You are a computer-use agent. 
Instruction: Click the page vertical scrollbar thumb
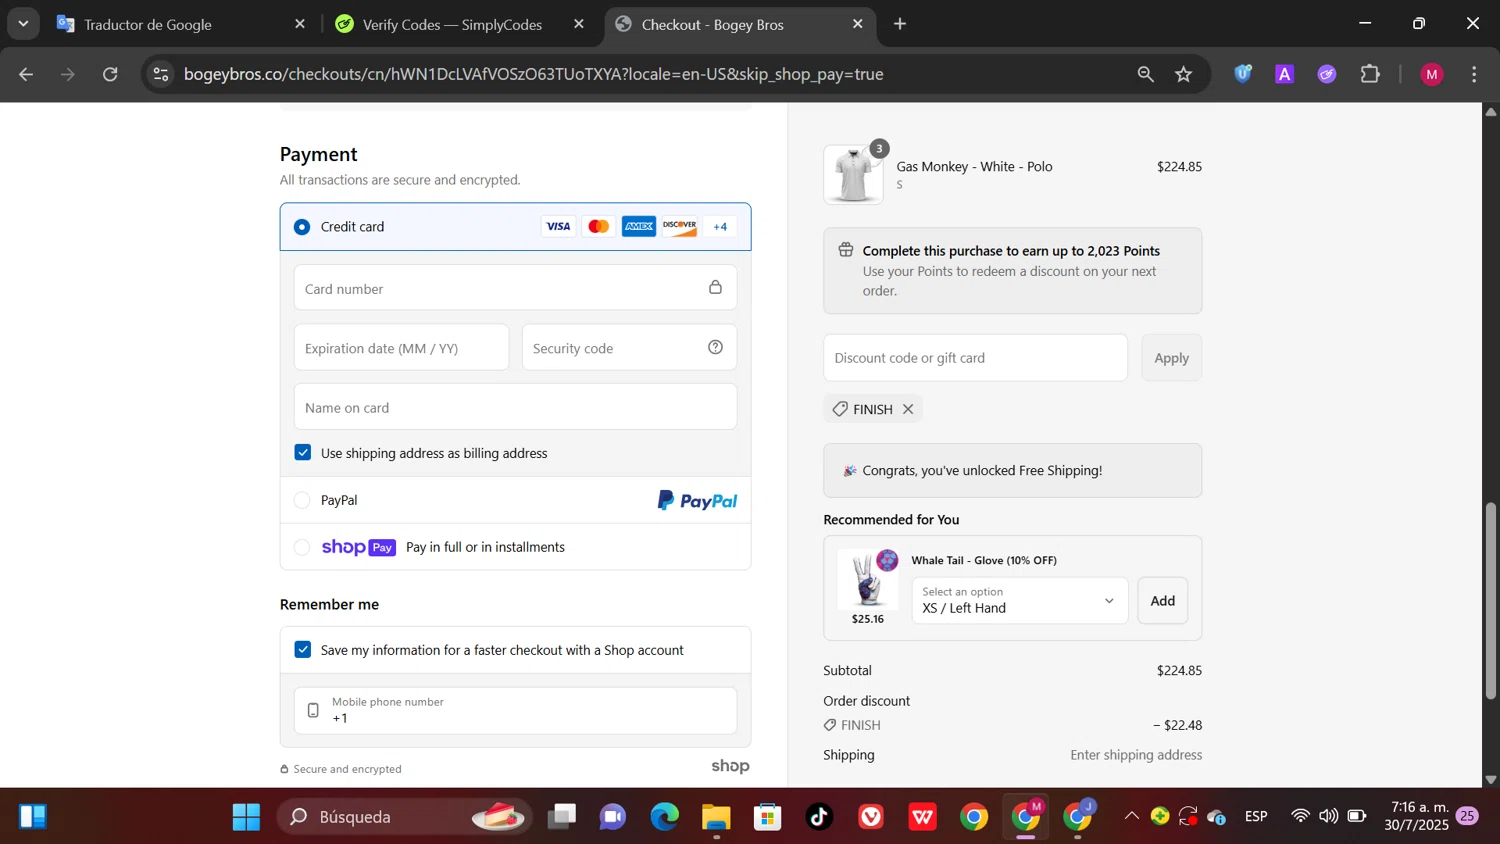pos(1491,600)
